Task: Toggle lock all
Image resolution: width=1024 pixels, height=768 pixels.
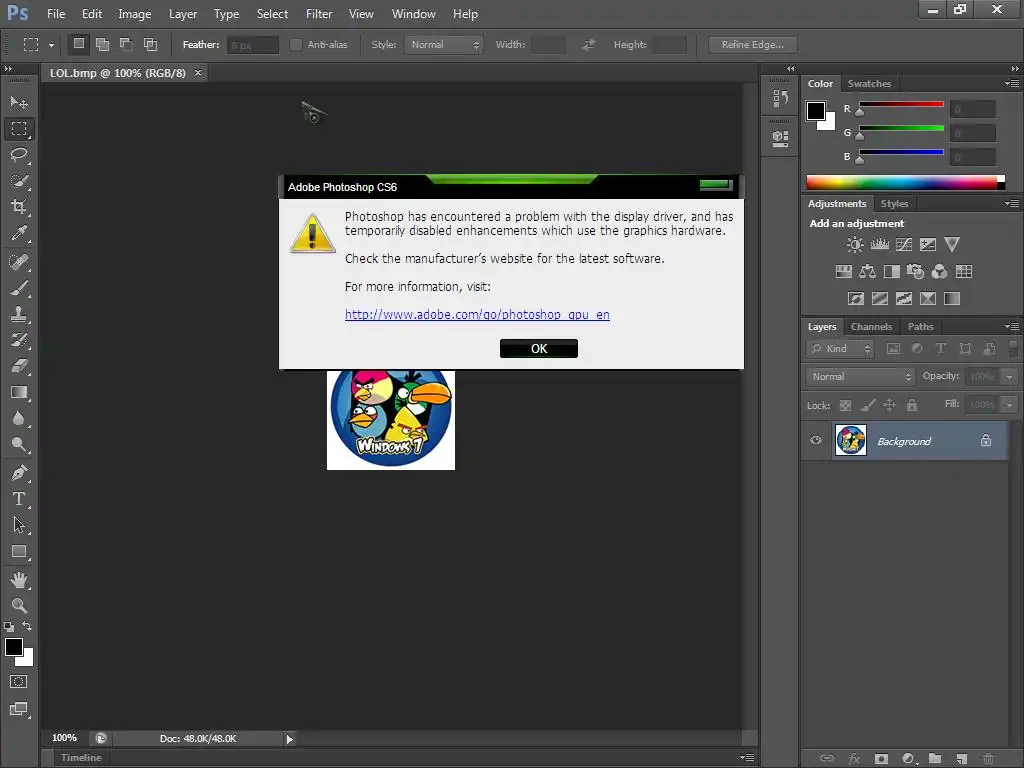Action: click(912, 406)
